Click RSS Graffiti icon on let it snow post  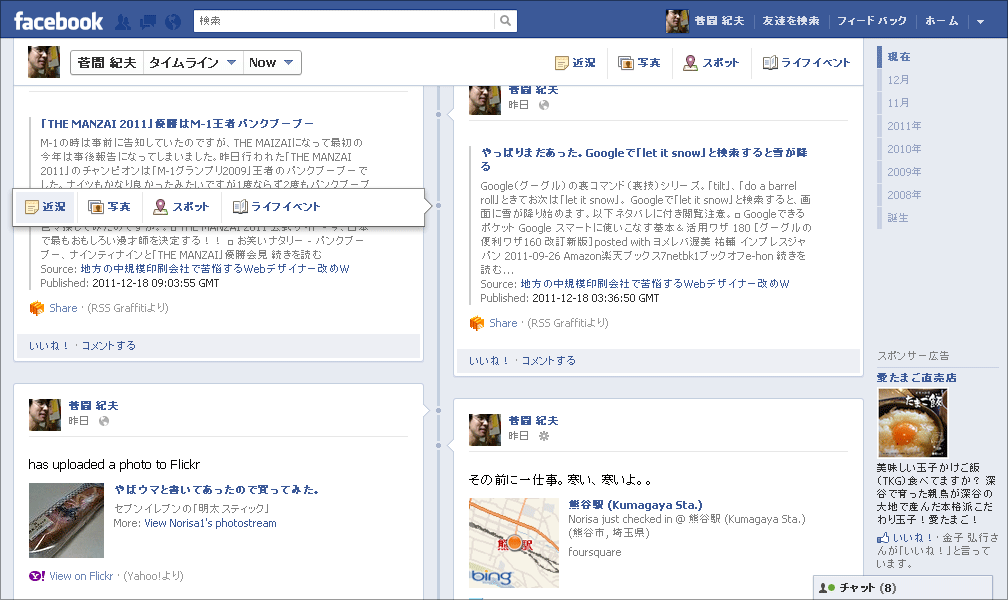click(476, 323)
